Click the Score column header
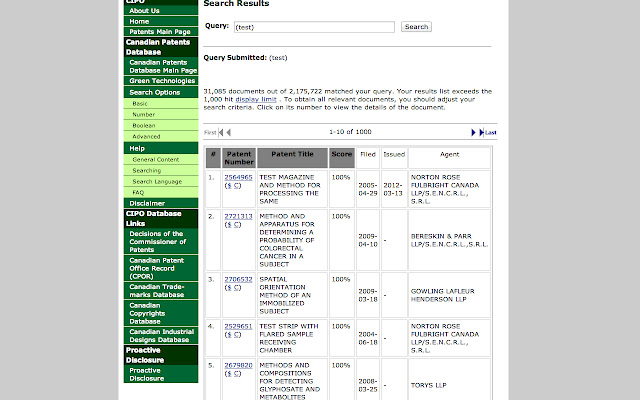 (342, 158)
